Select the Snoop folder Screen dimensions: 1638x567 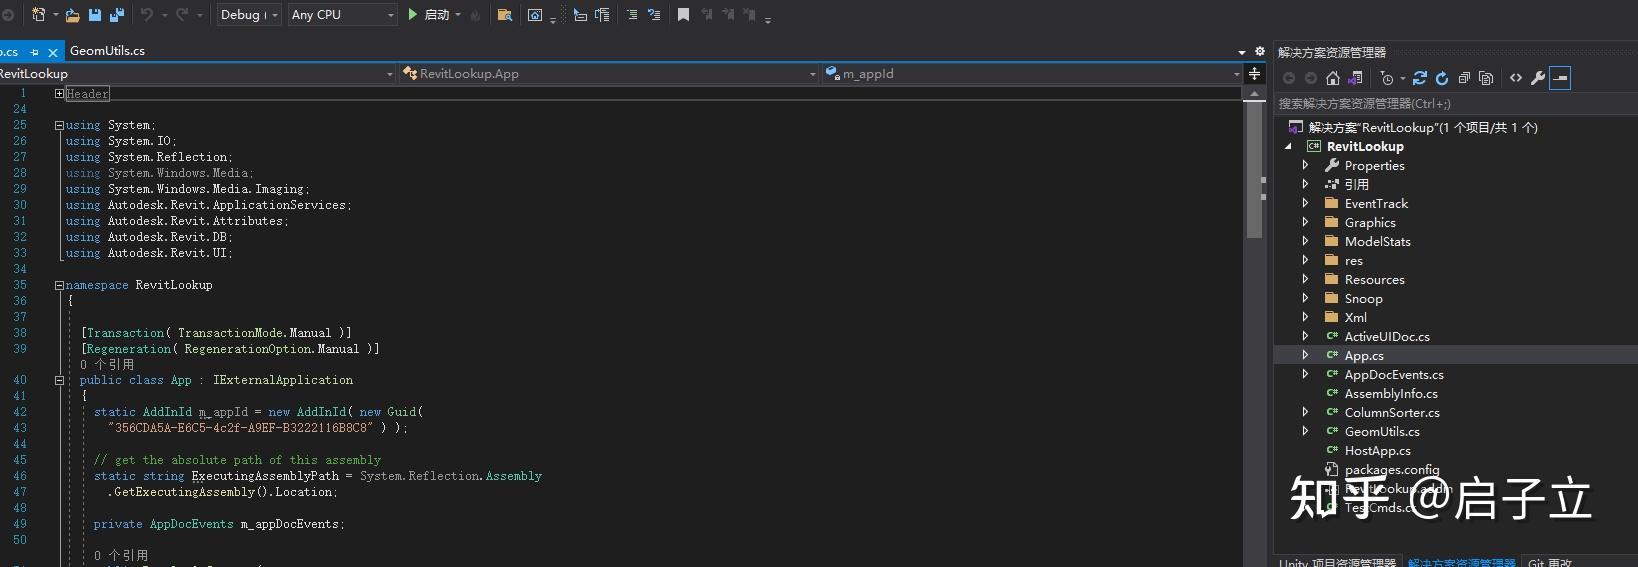click(1363, 298)
